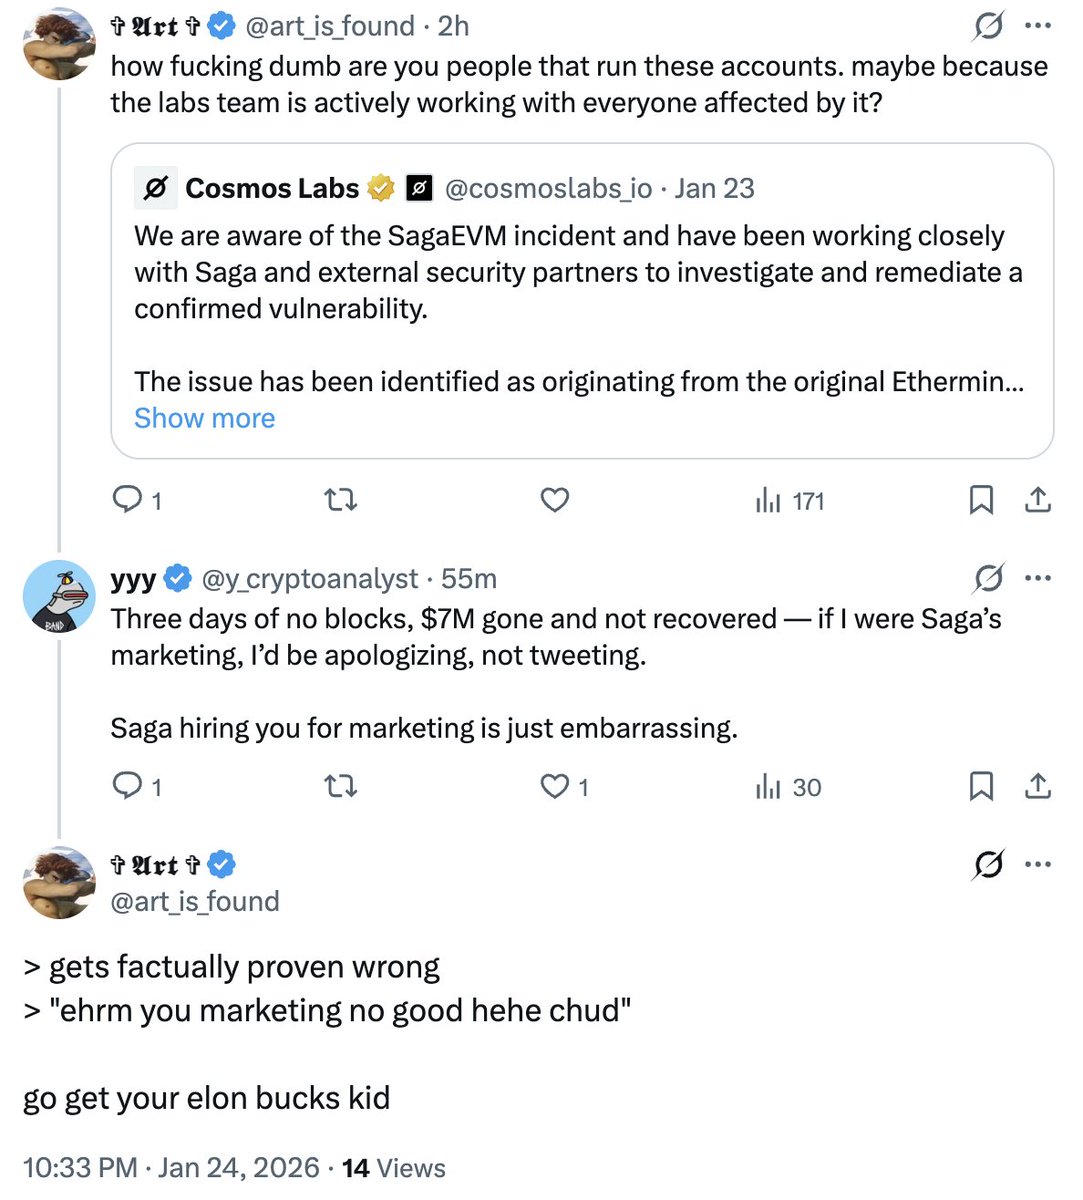Repost Art's tweet quoting Cosmos Labs
The image size is (1083, 1200).
pos(341,499)
